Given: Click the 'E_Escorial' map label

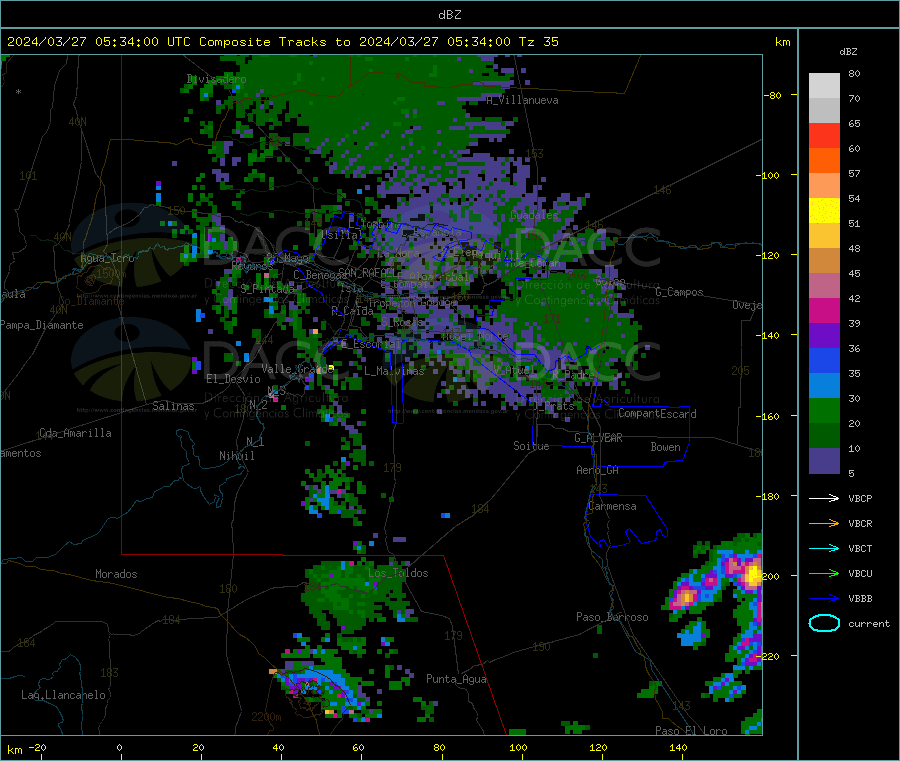Looking at the screenshot, I should pos(371,344).
